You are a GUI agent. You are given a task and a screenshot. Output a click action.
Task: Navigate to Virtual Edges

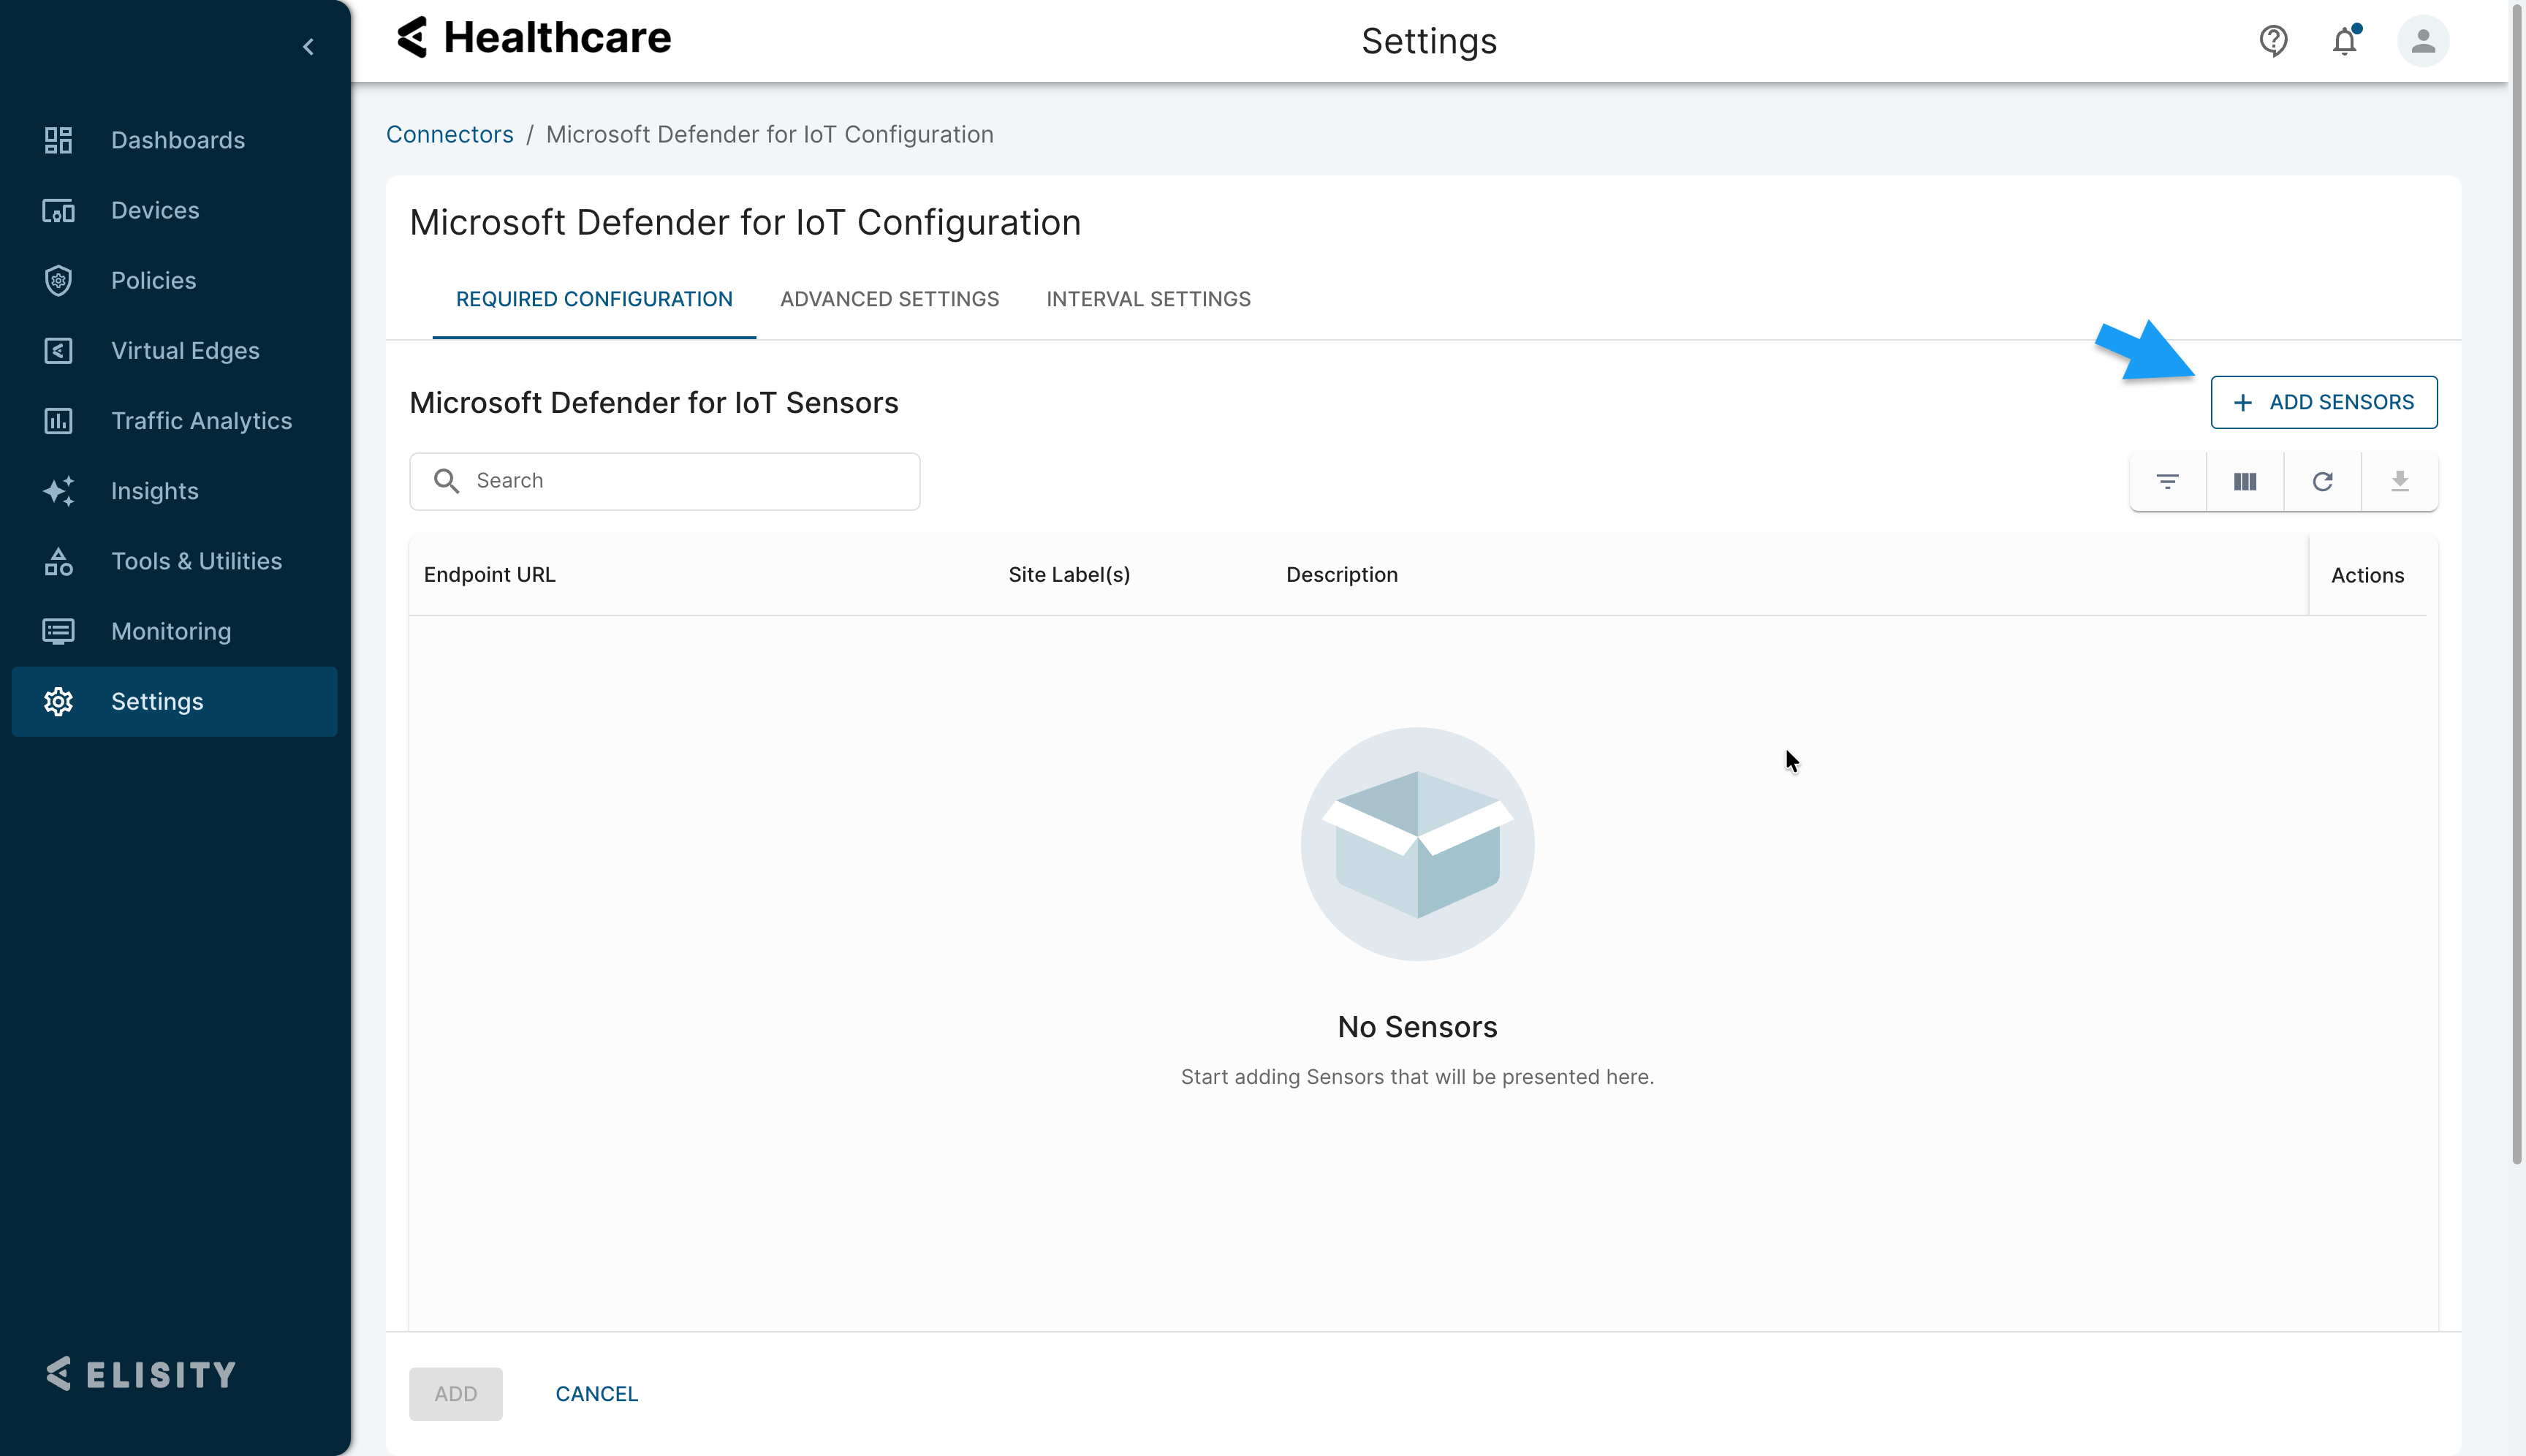pyautogui.click(x=185, y=351)
